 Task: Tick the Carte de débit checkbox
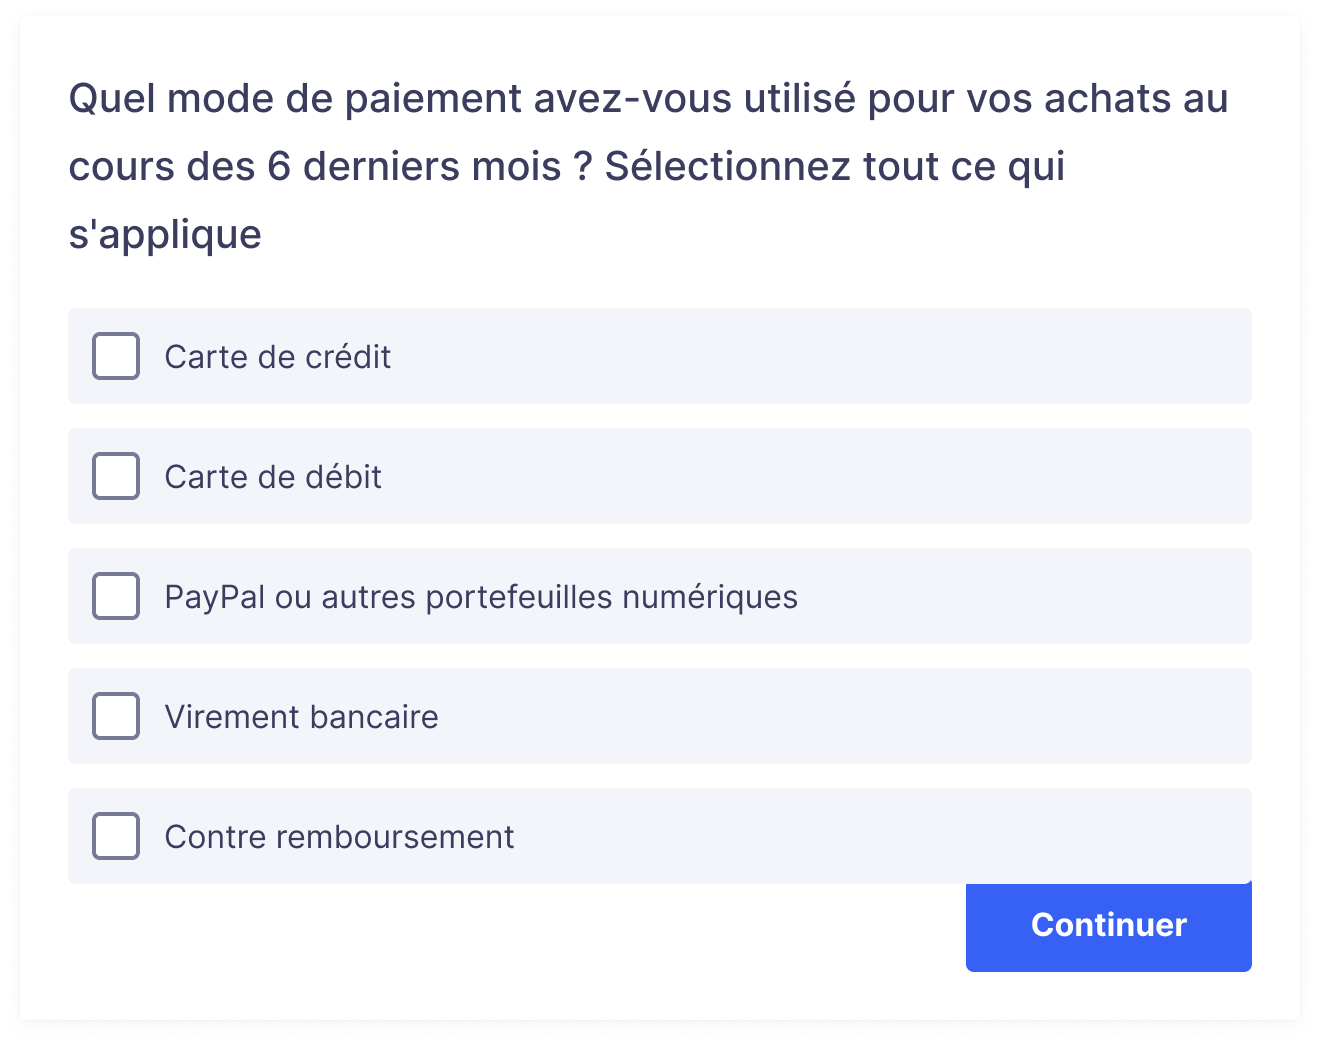pos(116,476)
